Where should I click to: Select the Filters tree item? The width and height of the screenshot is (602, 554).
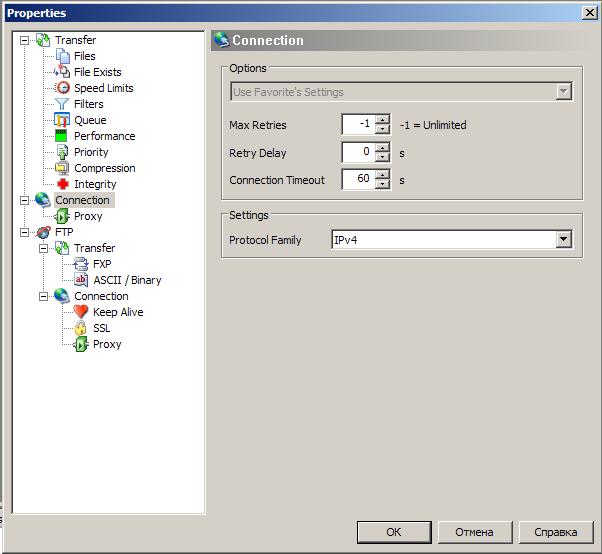[89, 104]
